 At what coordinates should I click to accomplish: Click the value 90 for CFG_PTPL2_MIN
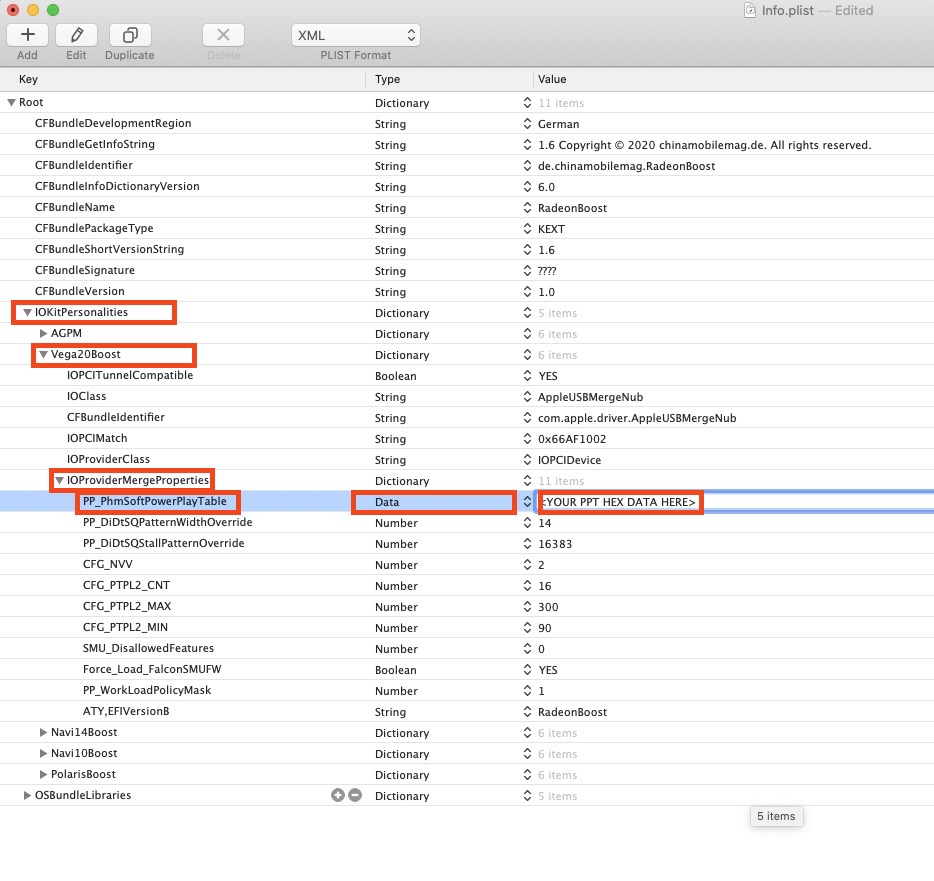pos(544,628)
